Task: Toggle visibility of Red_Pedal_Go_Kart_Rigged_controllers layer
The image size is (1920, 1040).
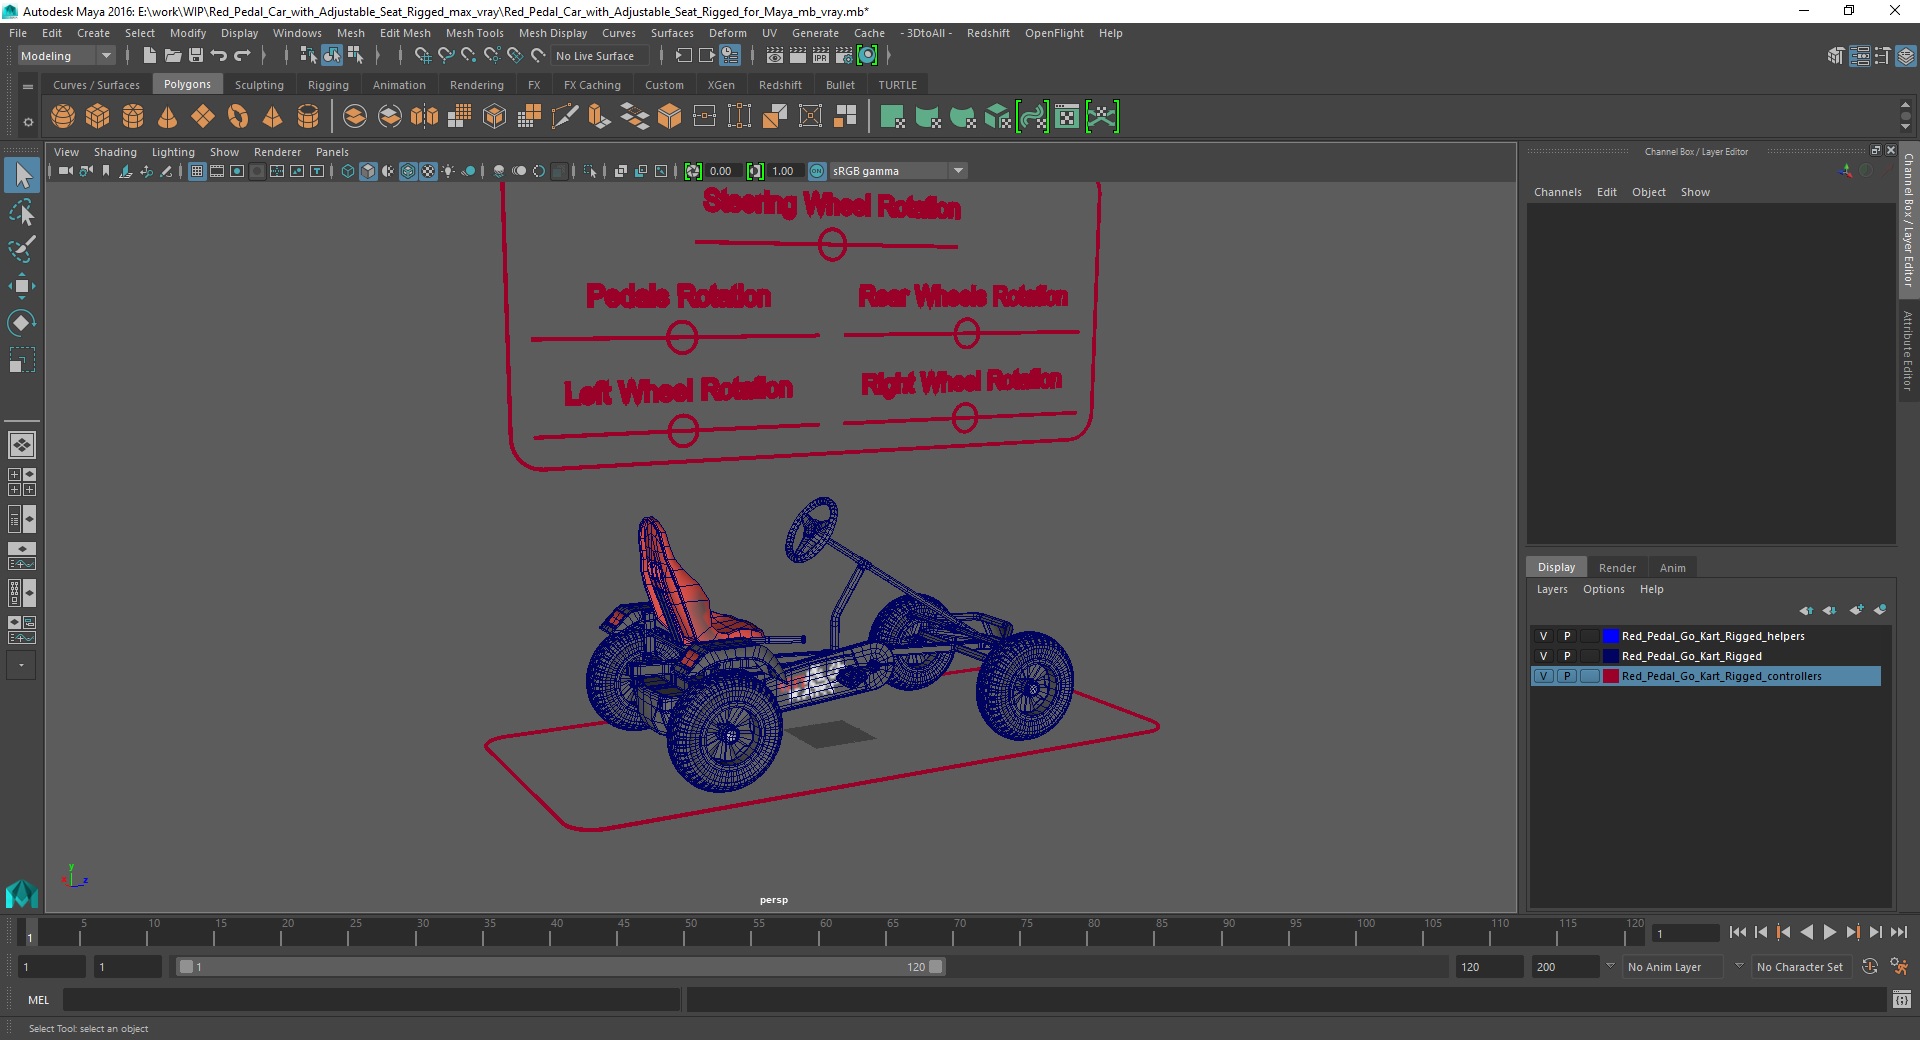Action: (x=1543, y=676)
